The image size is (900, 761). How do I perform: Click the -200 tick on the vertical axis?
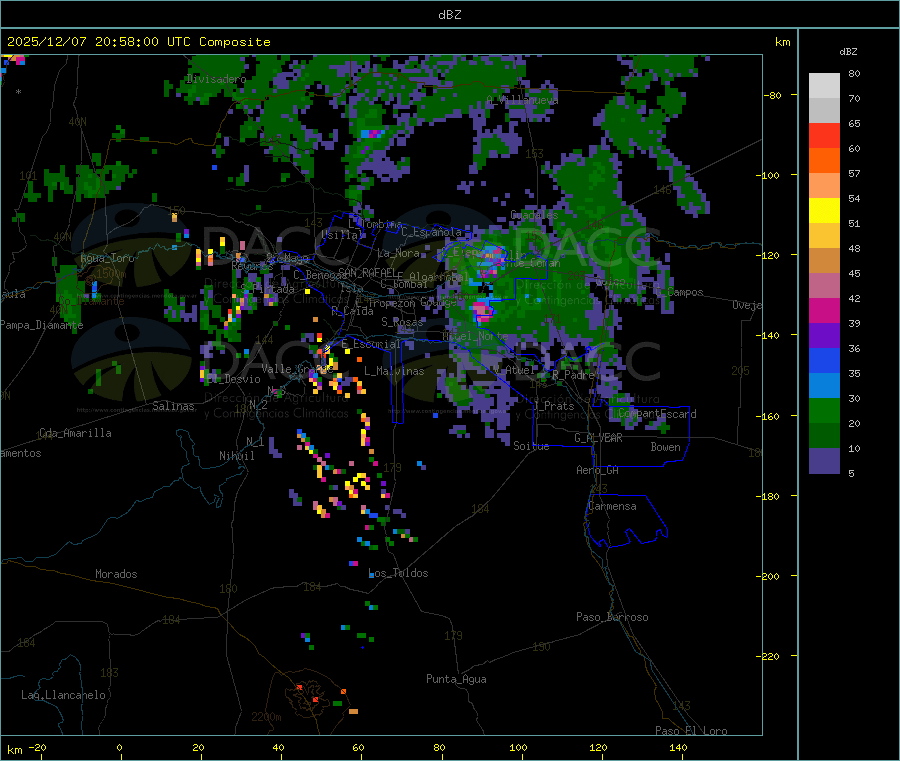768,576
